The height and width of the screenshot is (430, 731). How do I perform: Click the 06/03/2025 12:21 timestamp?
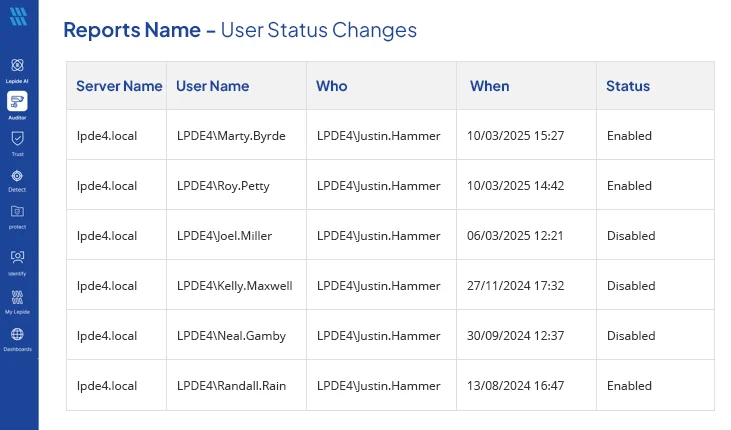515,236
